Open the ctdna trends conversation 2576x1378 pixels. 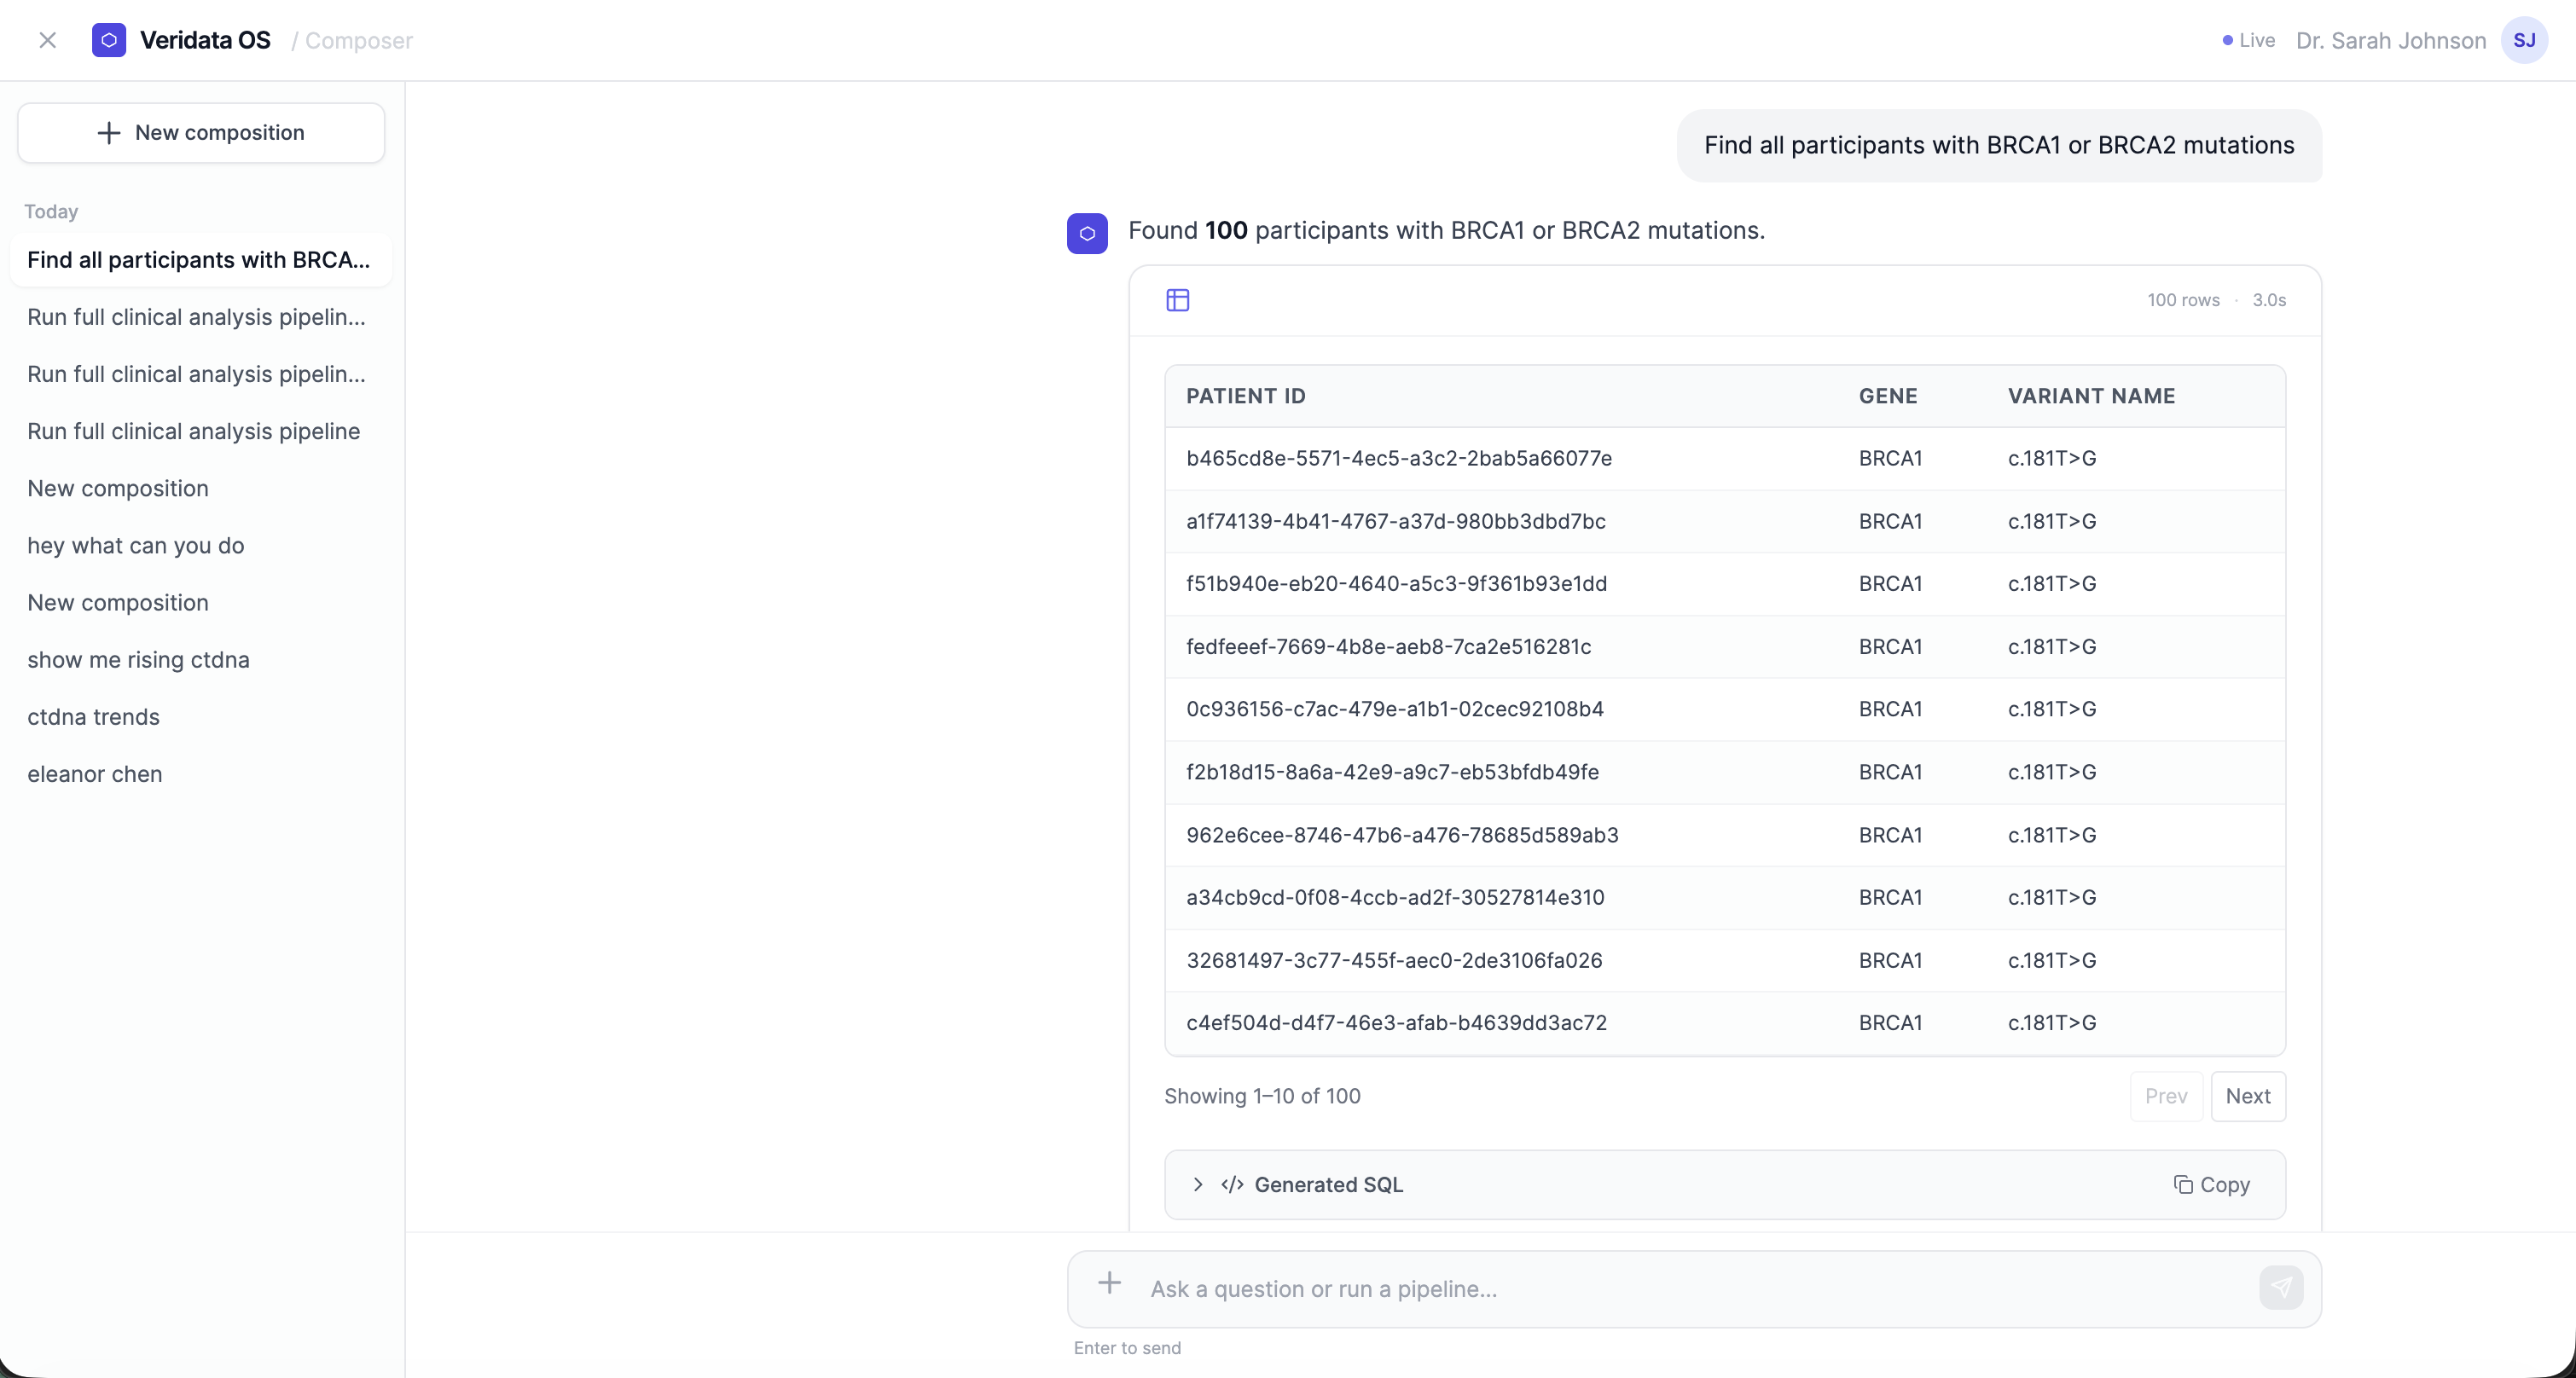point(94,716)
